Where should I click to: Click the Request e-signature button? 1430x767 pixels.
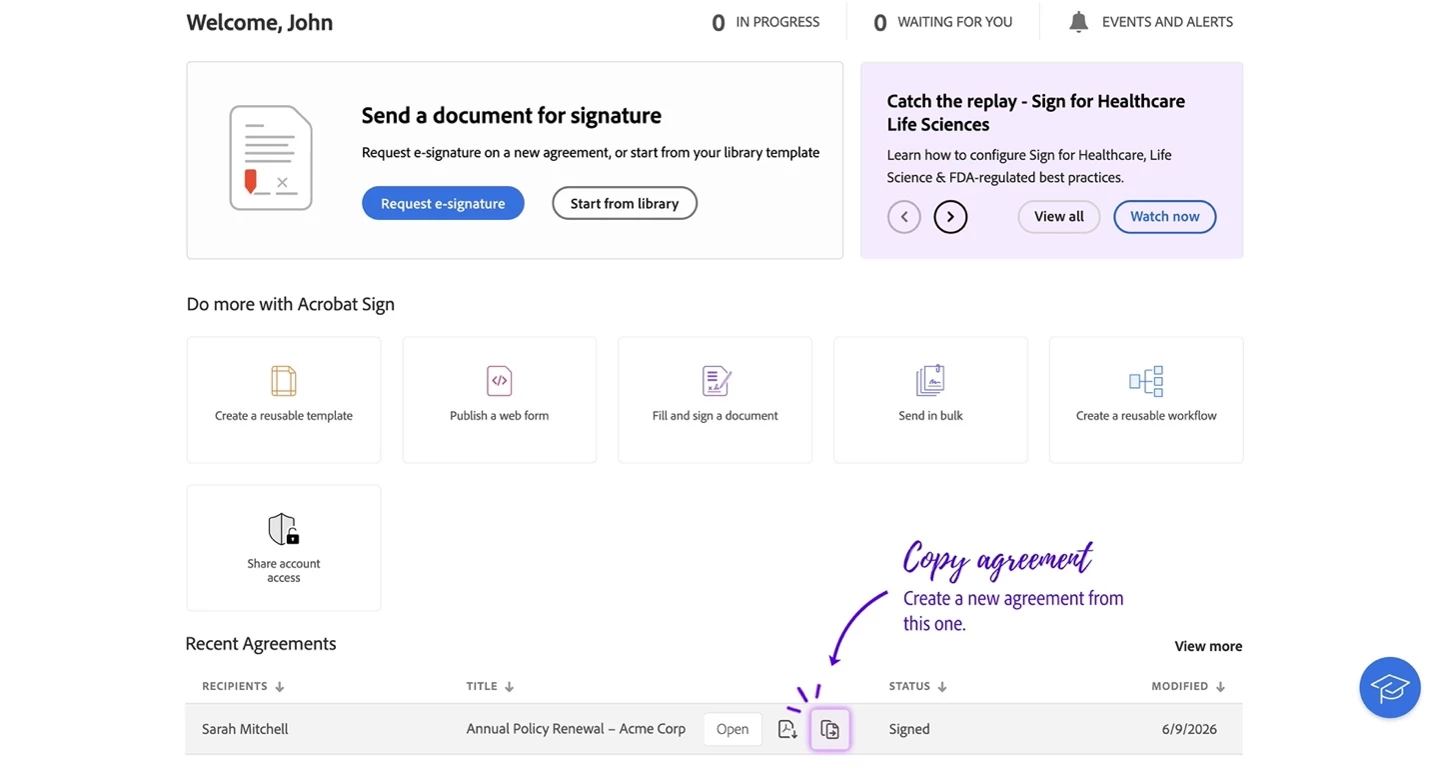tap(443, 203)
